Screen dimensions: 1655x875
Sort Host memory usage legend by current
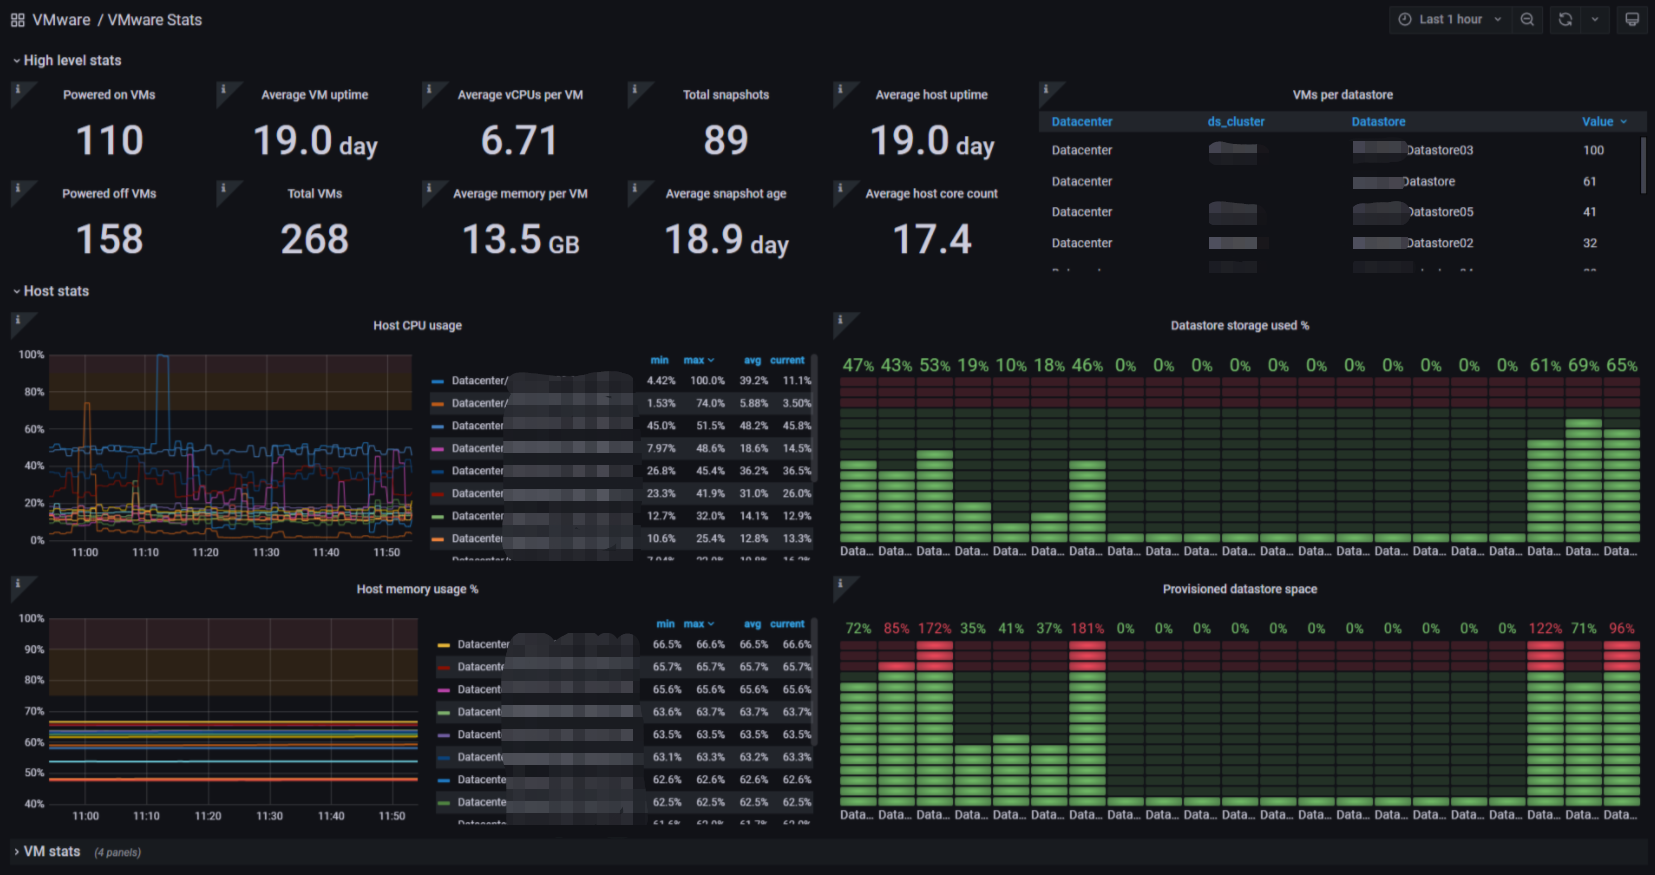pyautogui.click(x=788, y=624)
